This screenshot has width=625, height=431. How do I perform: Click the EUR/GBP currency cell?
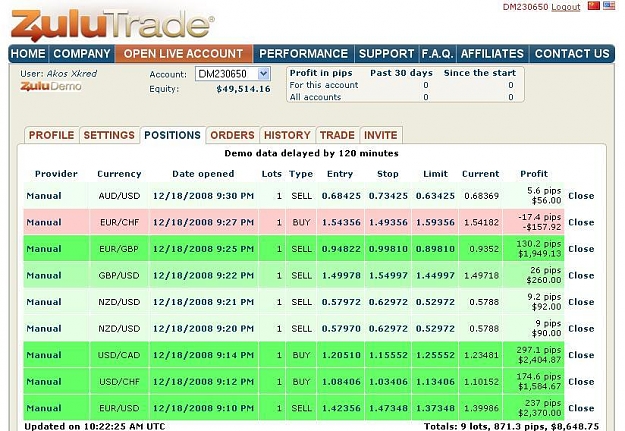pos(119,249)
